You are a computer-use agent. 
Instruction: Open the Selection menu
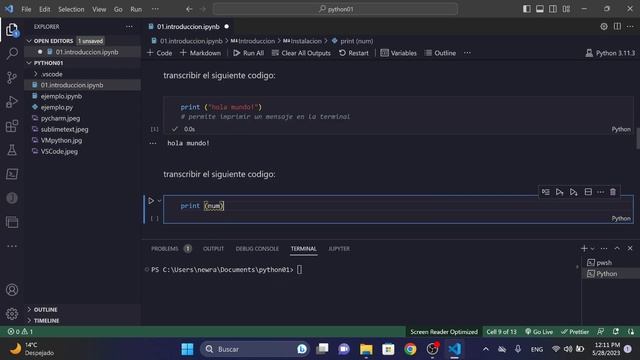(71, 9)
